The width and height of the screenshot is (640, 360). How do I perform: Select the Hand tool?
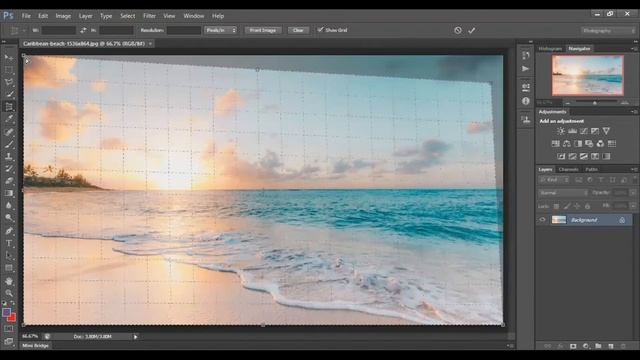point(9,281)
